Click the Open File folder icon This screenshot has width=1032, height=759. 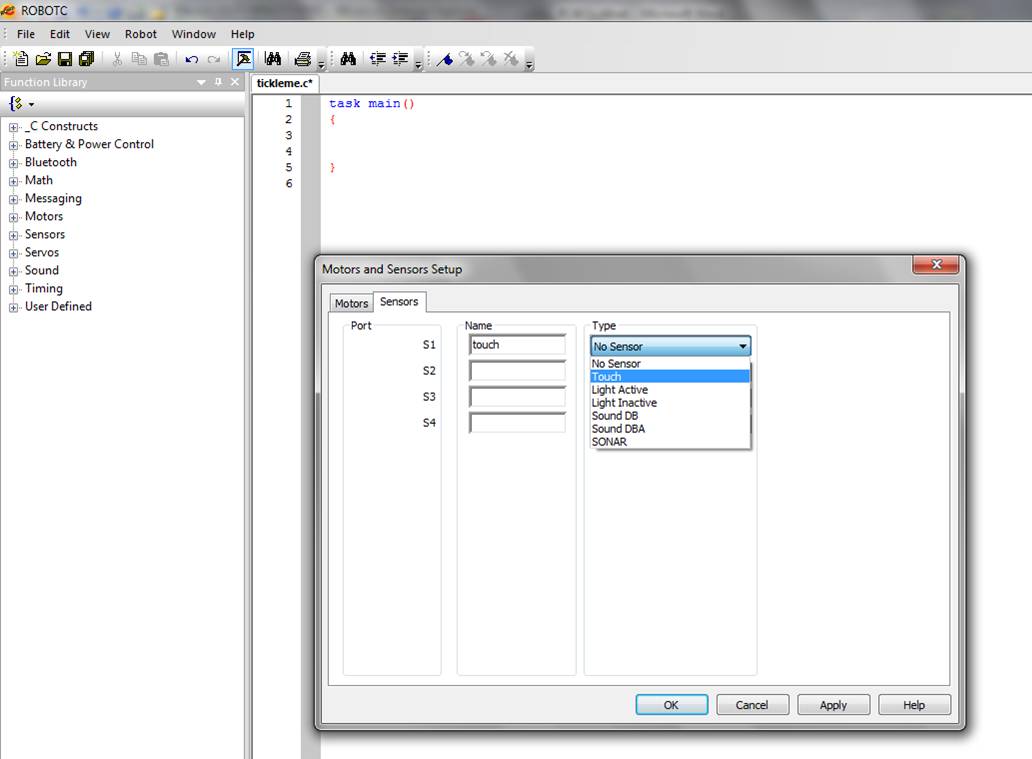coord(43,59)
